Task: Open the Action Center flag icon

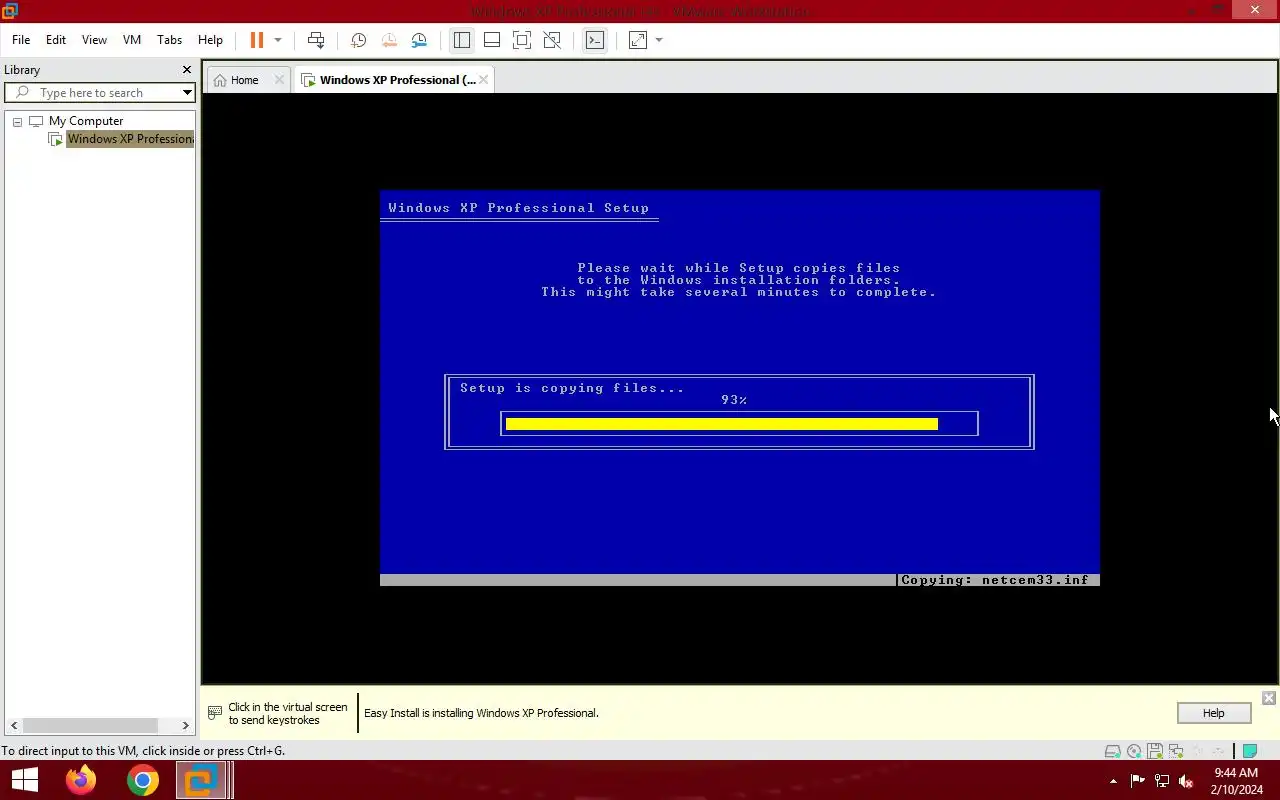Action: (x=1138, y=781)
